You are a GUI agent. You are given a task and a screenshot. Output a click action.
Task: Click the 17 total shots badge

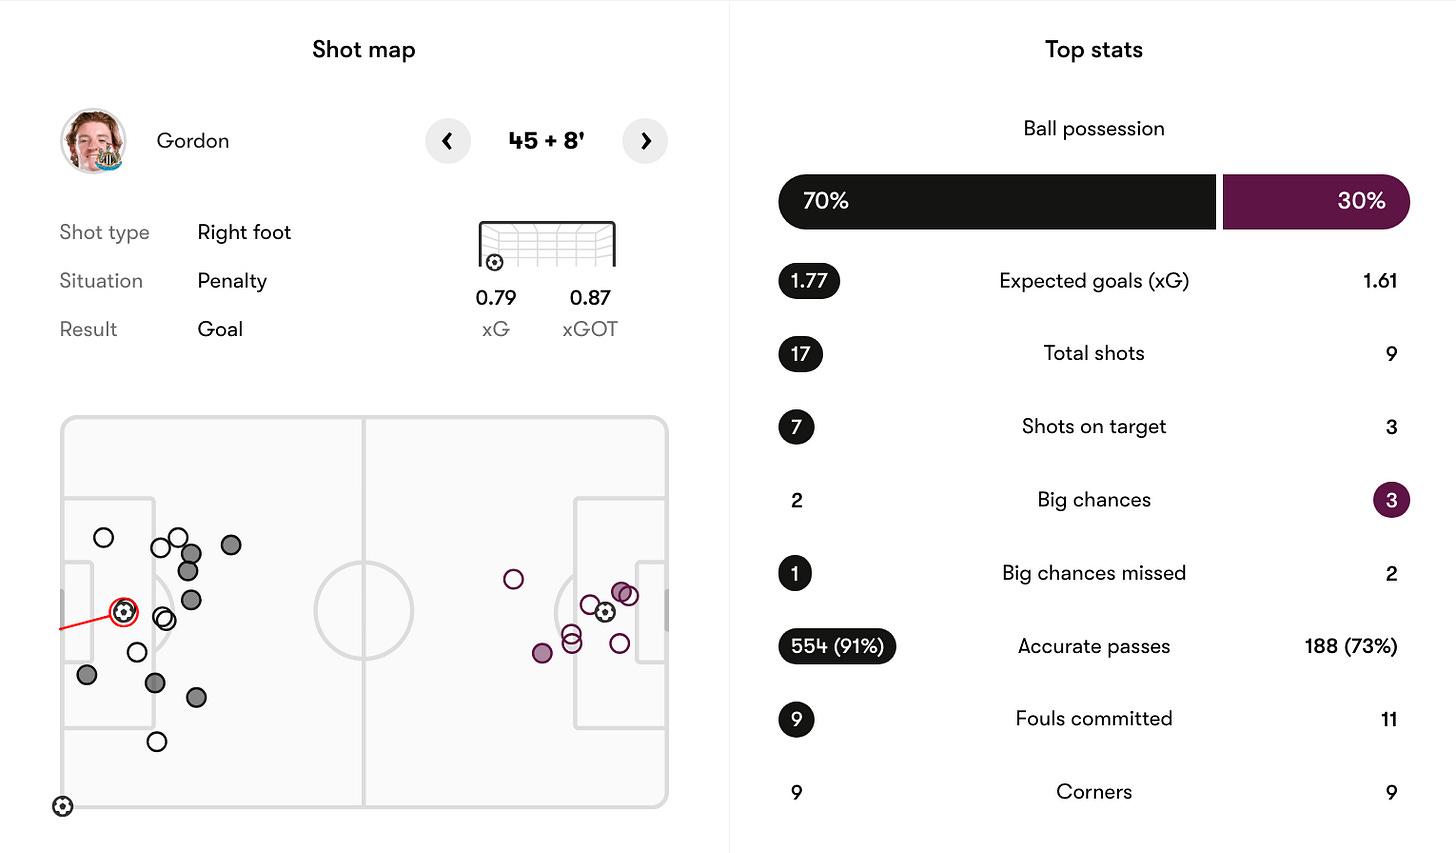[800, 354]
